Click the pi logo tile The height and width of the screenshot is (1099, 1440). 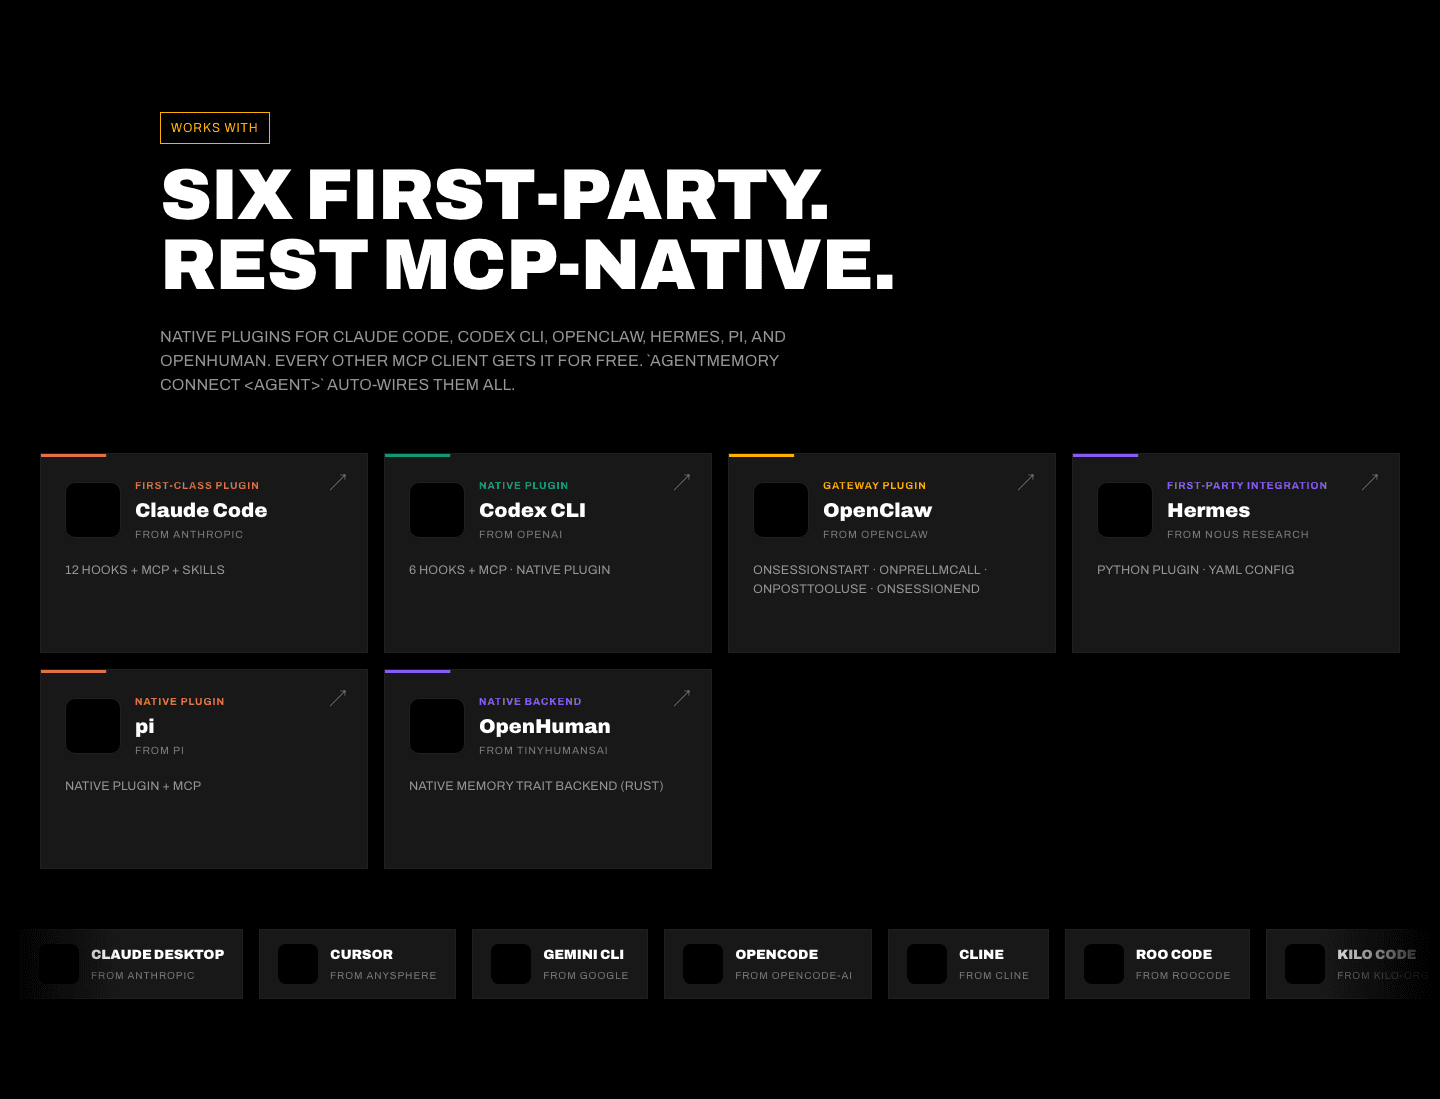coord(93,726)
